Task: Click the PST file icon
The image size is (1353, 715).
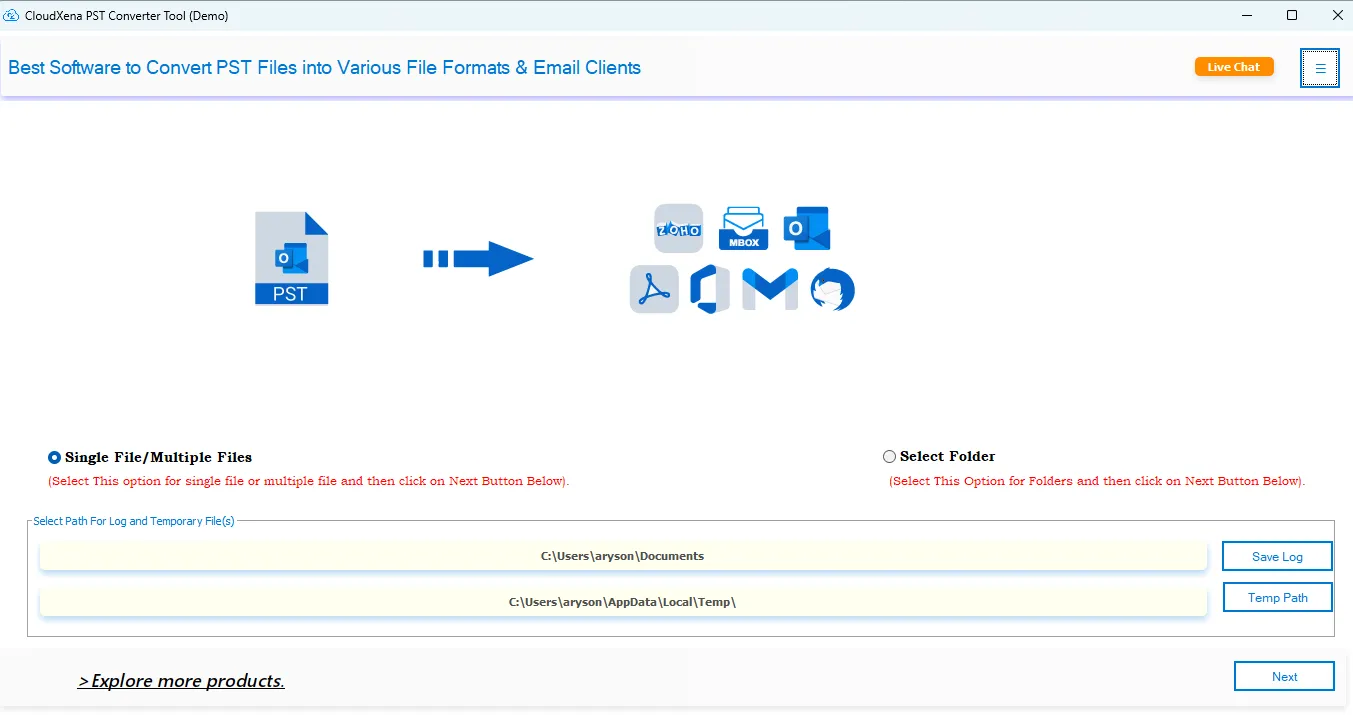Action: pyautogui.click(x=291, y=258)
